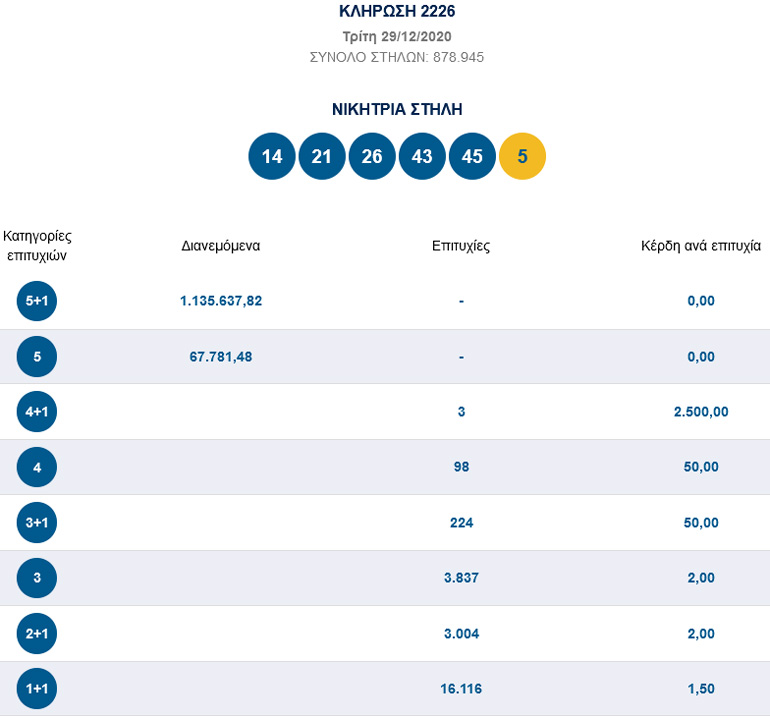Viewport: 770px width, 718px height.
Task: Click the 2+1 category badge
Action: click(37, 634)
